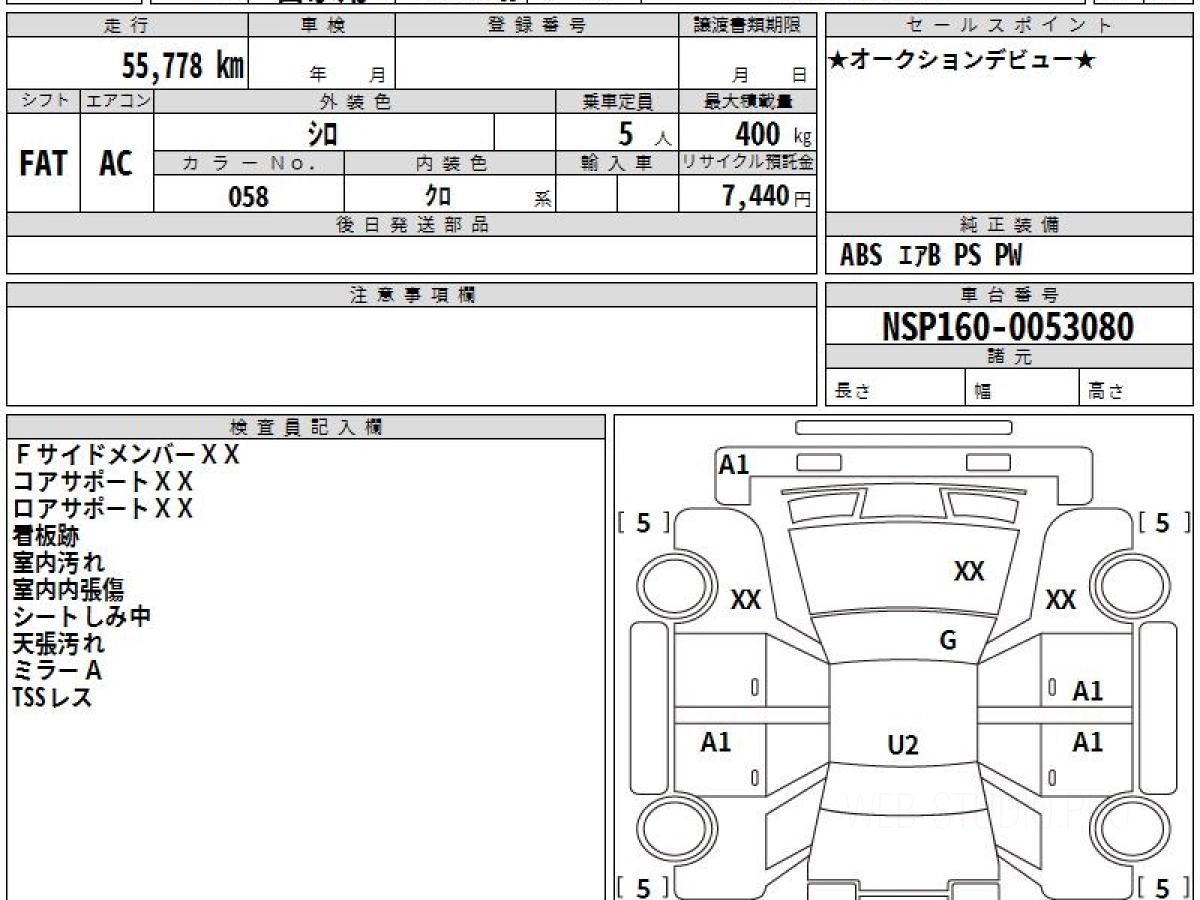Click the 400 kg load capacity value
This screenshot has width=1200, height=900.
(x=772, y=133)
